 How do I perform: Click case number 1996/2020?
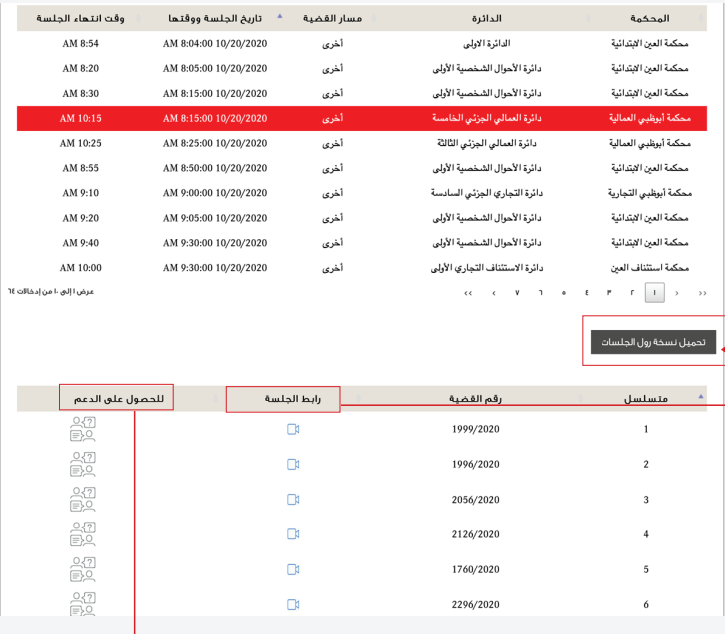point(475,464)
